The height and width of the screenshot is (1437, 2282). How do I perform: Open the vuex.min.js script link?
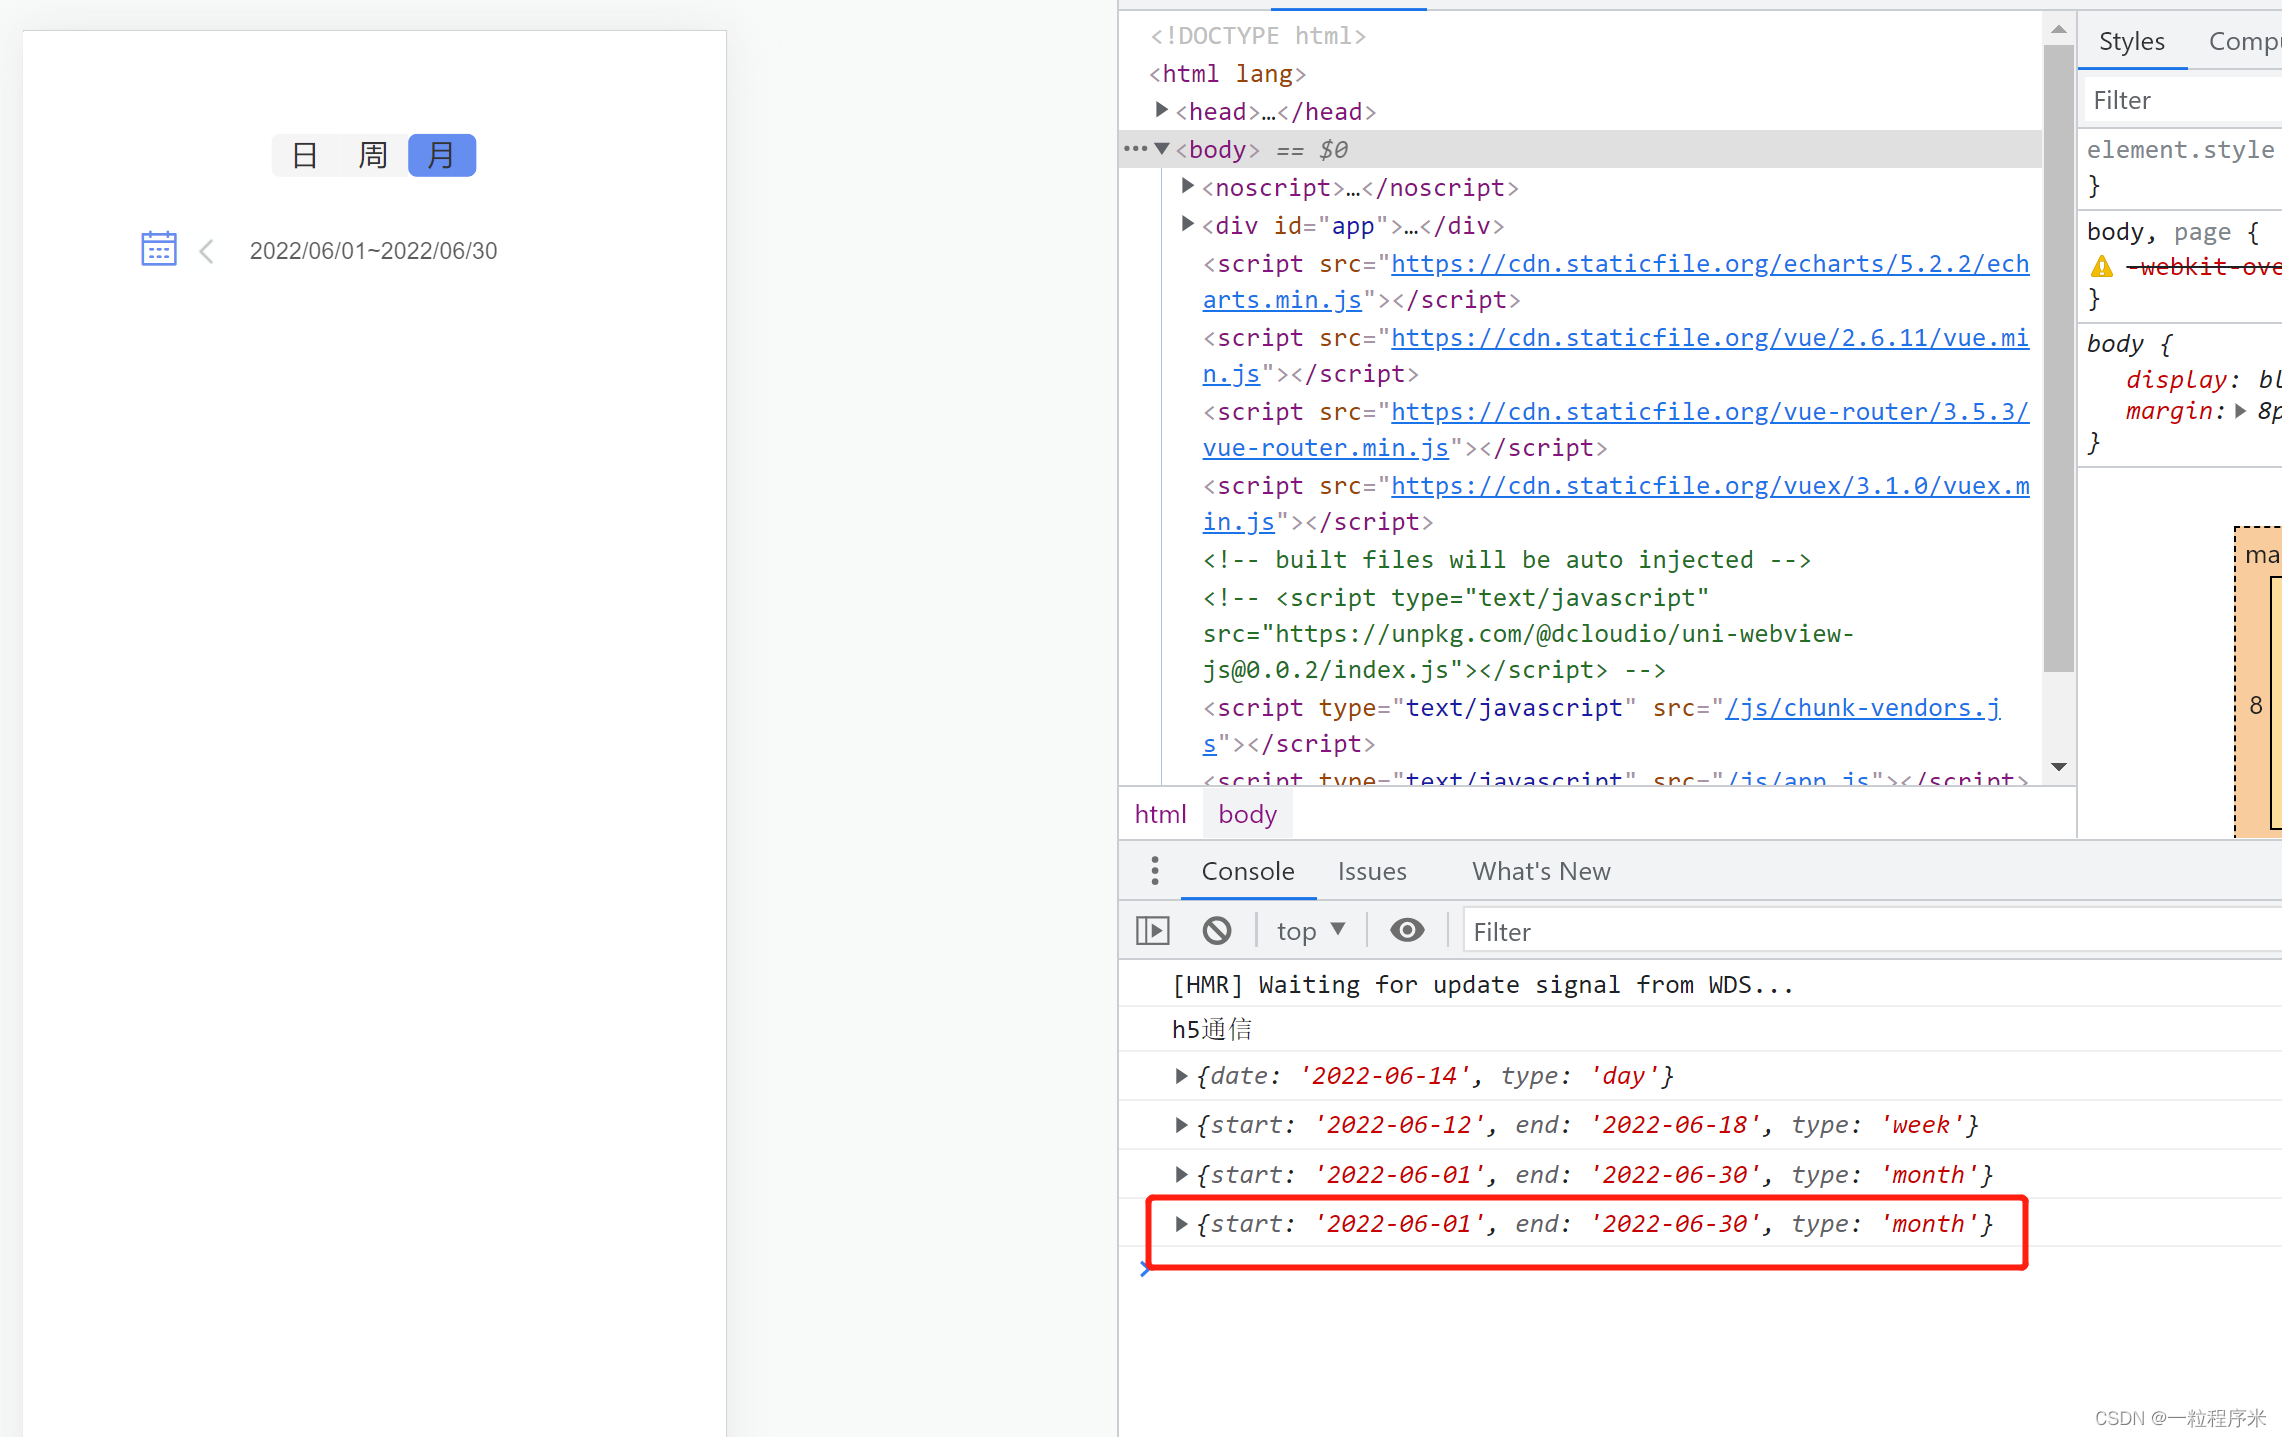coord(1615,504)
